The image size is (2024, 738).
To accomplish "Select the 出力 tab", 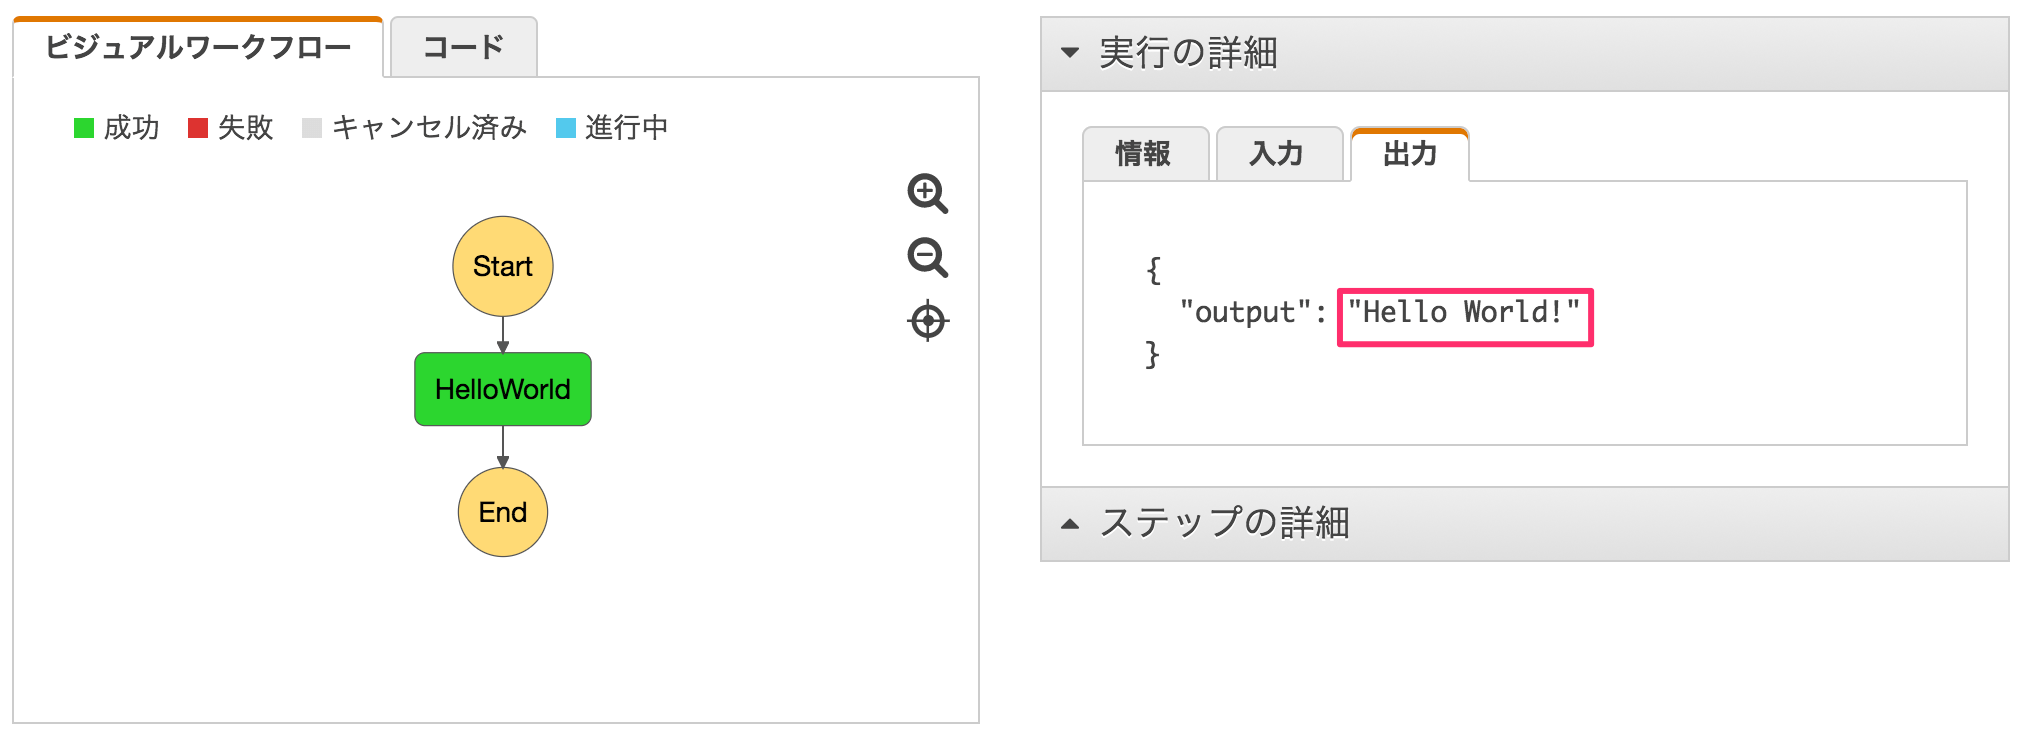I will [x=1410, y=154].
